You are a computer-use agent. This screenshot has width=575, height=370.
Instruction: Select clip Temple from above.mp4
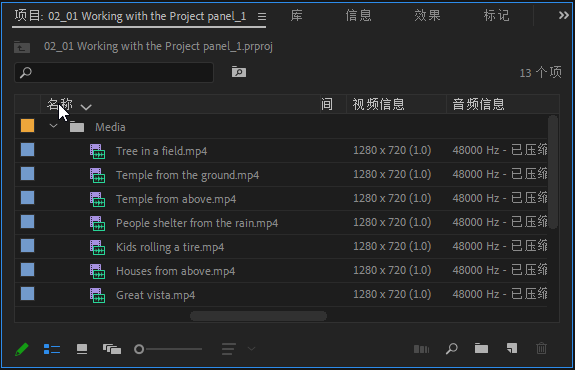[176, 199]
